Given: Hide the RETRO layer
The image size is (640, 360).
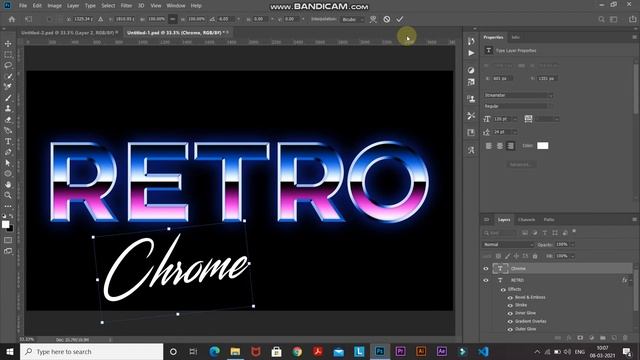Looking at the screenshot, I should click(x=486, y=280).
